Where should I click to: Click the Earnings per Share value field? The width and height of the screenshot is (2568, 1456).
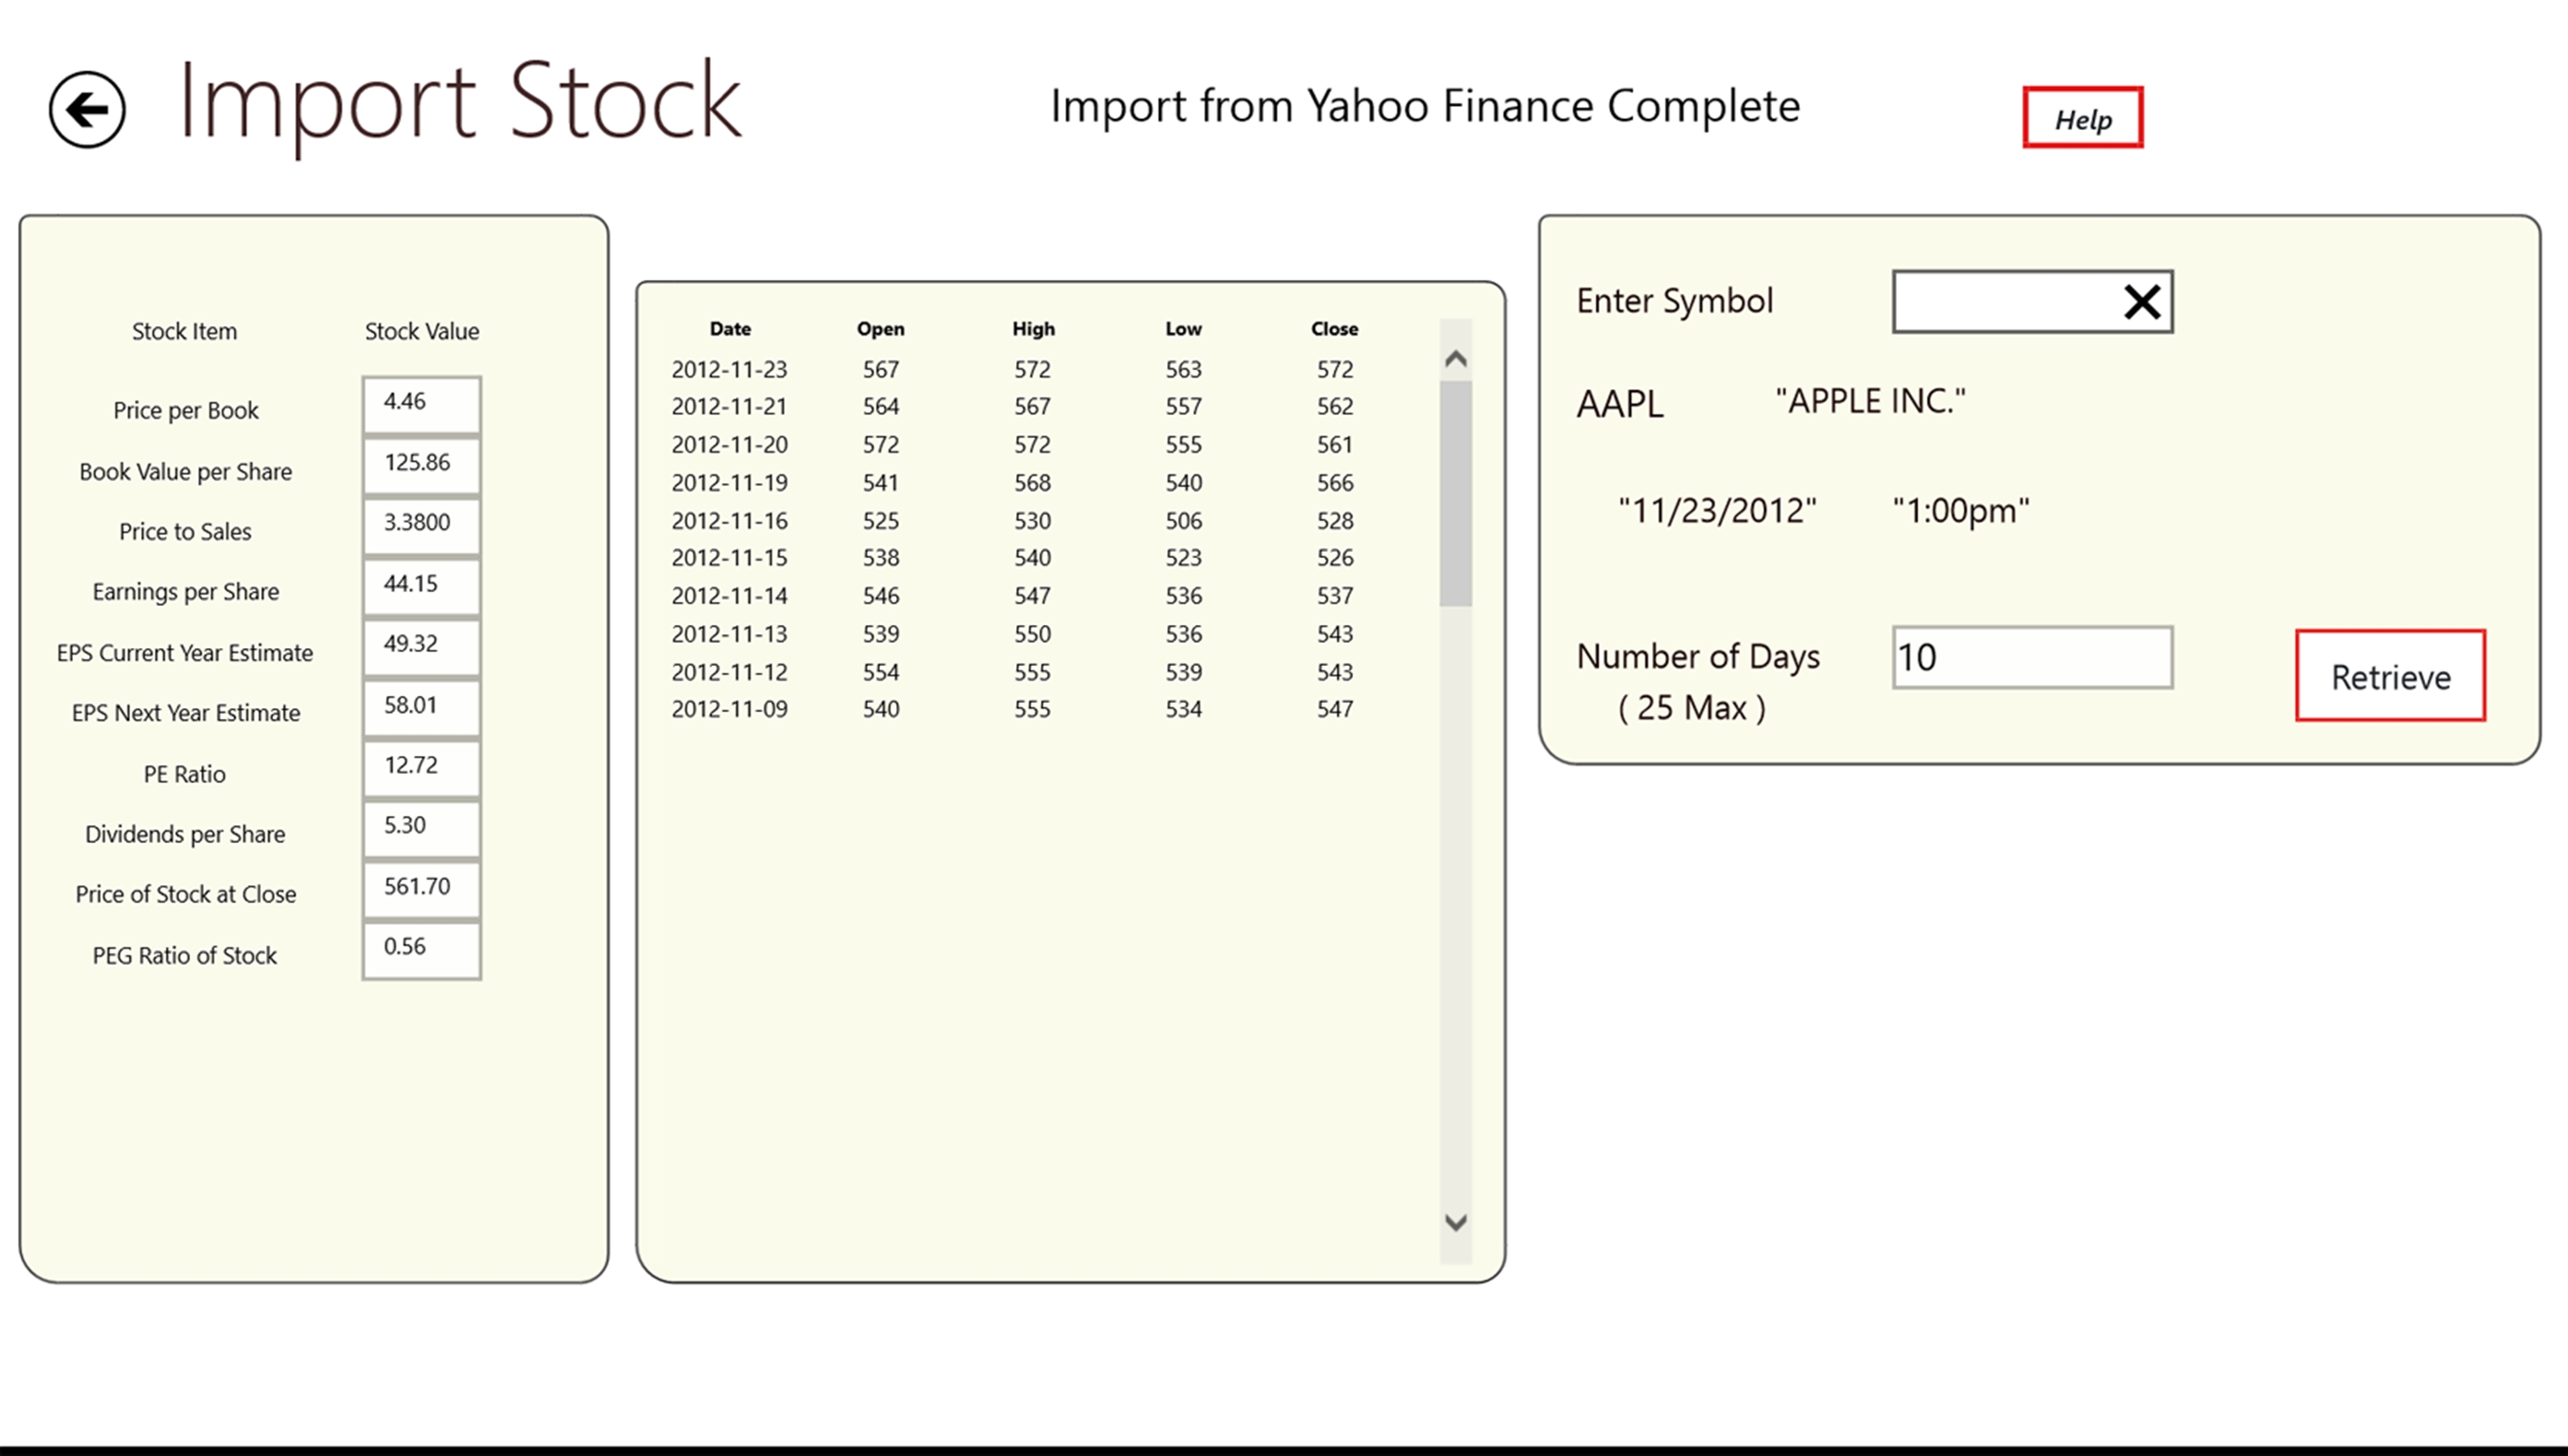click(421, 585)
